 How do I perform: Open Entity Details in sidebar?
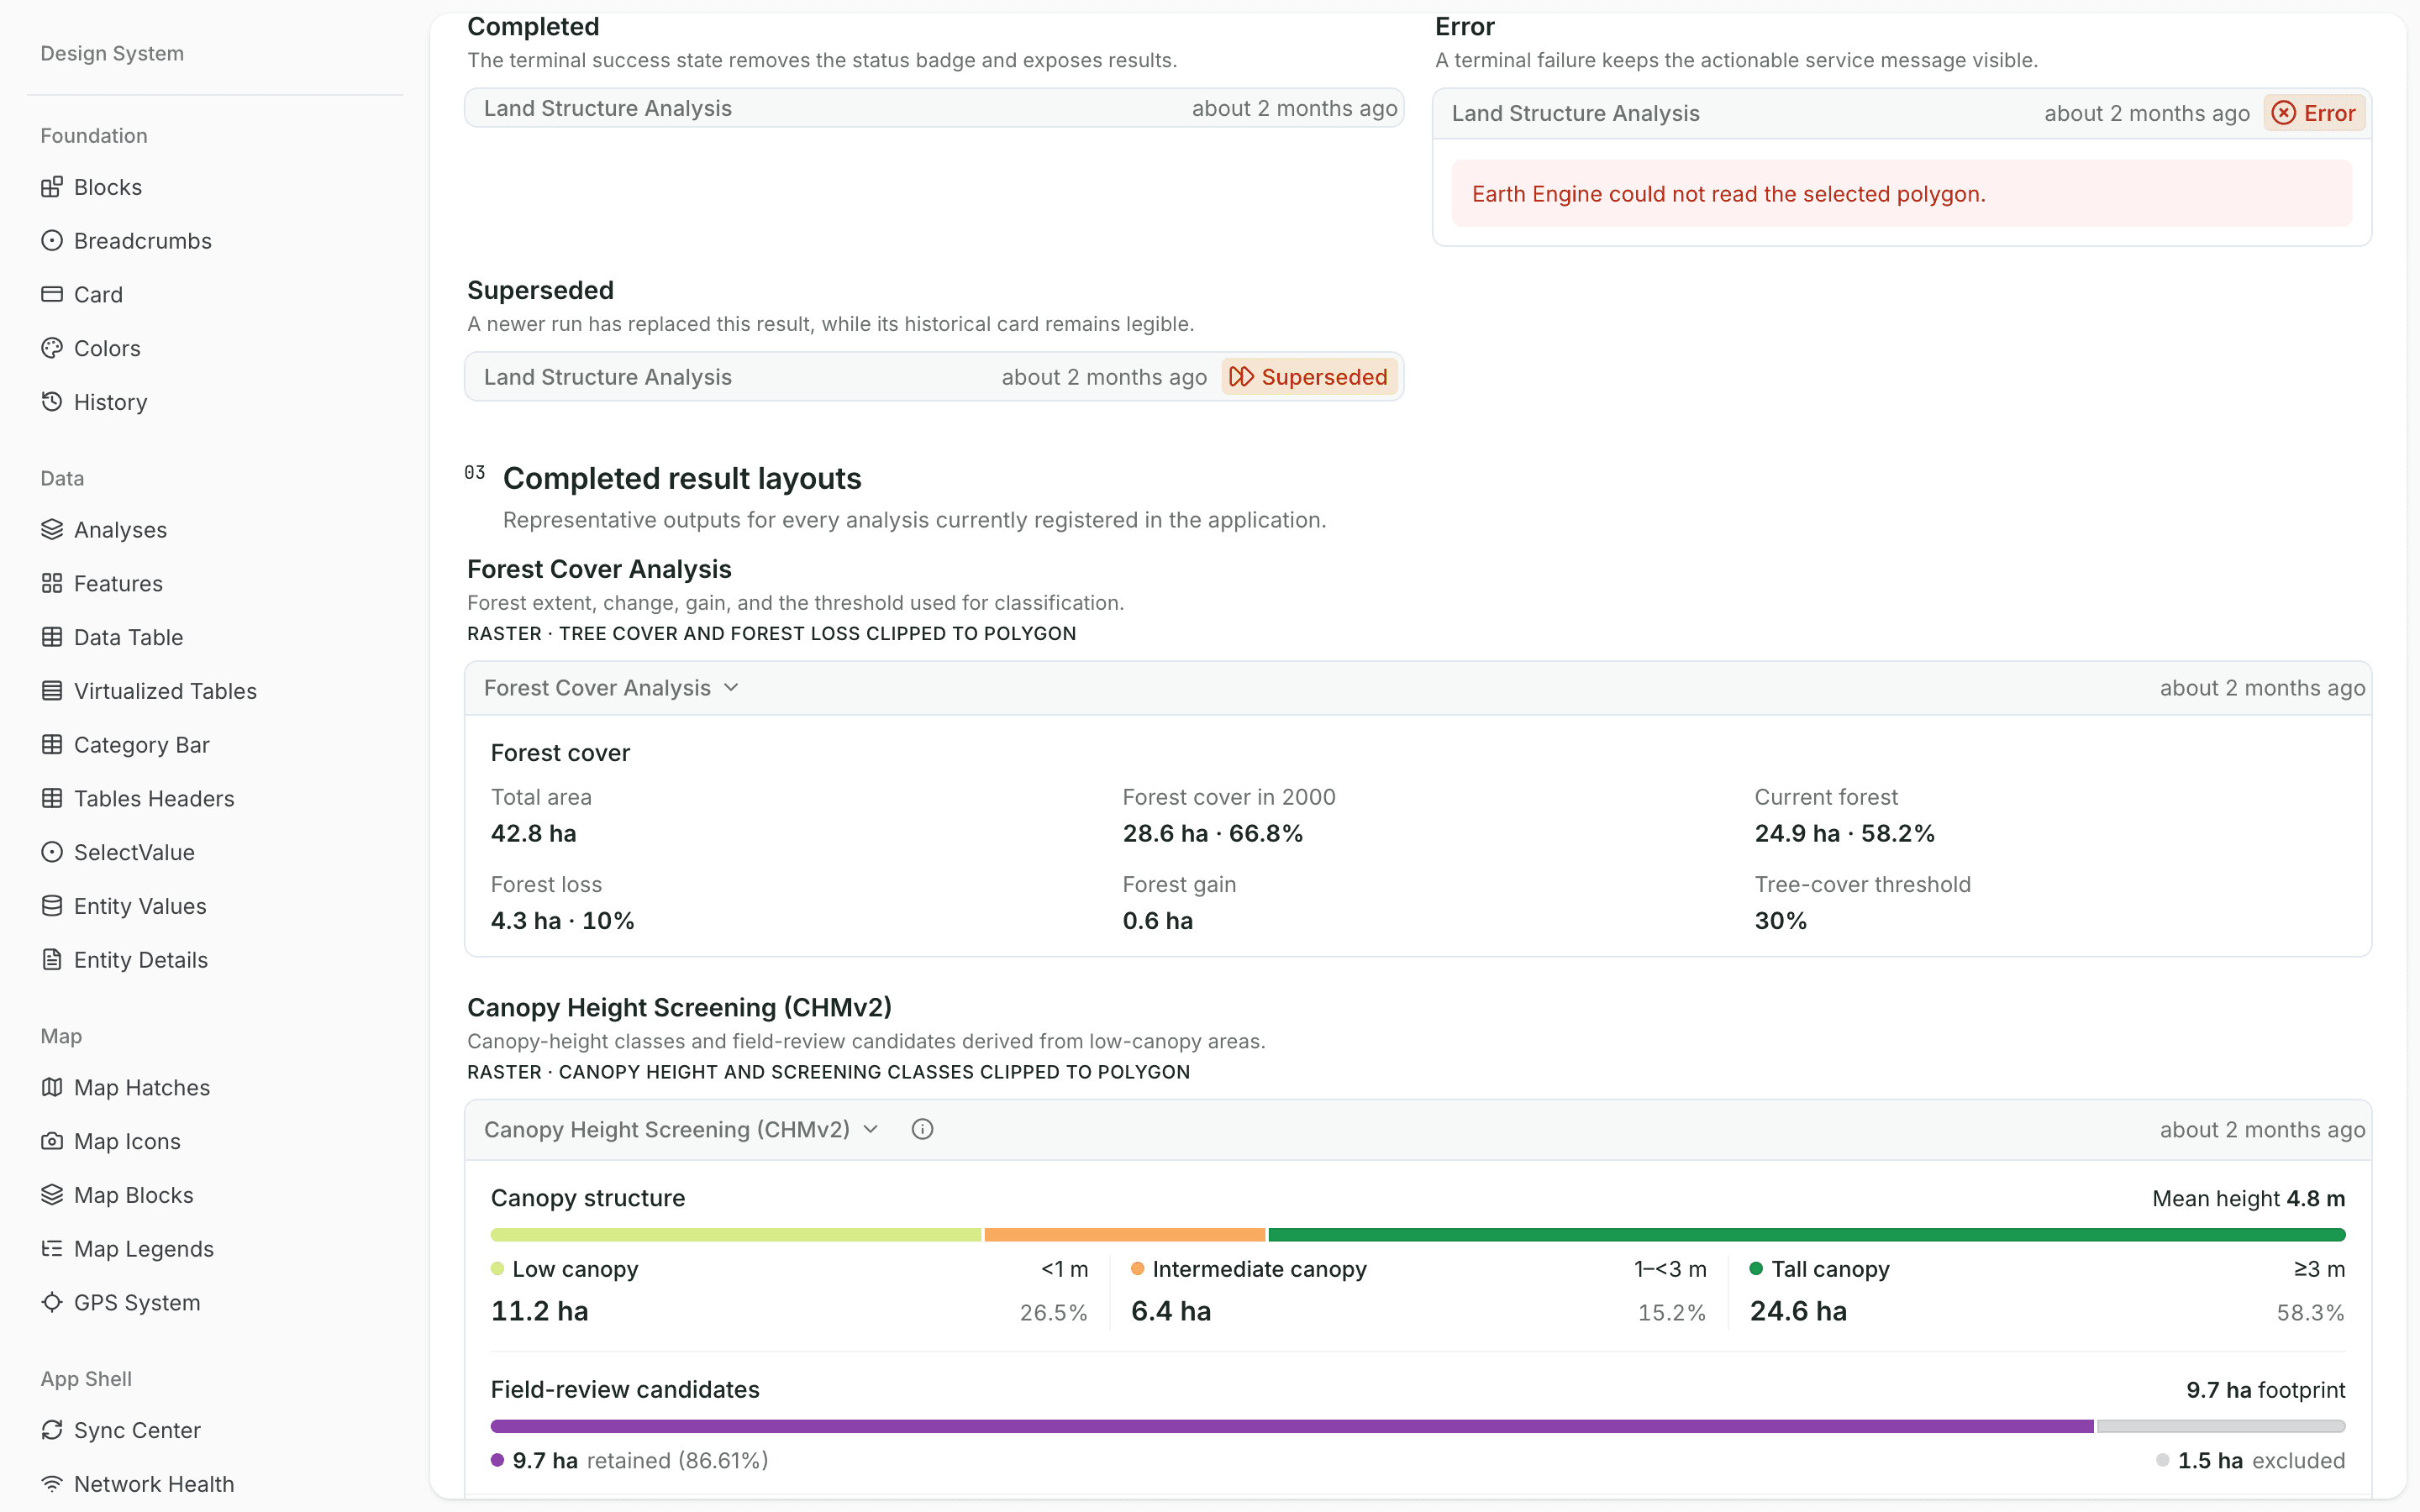pos(140,960)
